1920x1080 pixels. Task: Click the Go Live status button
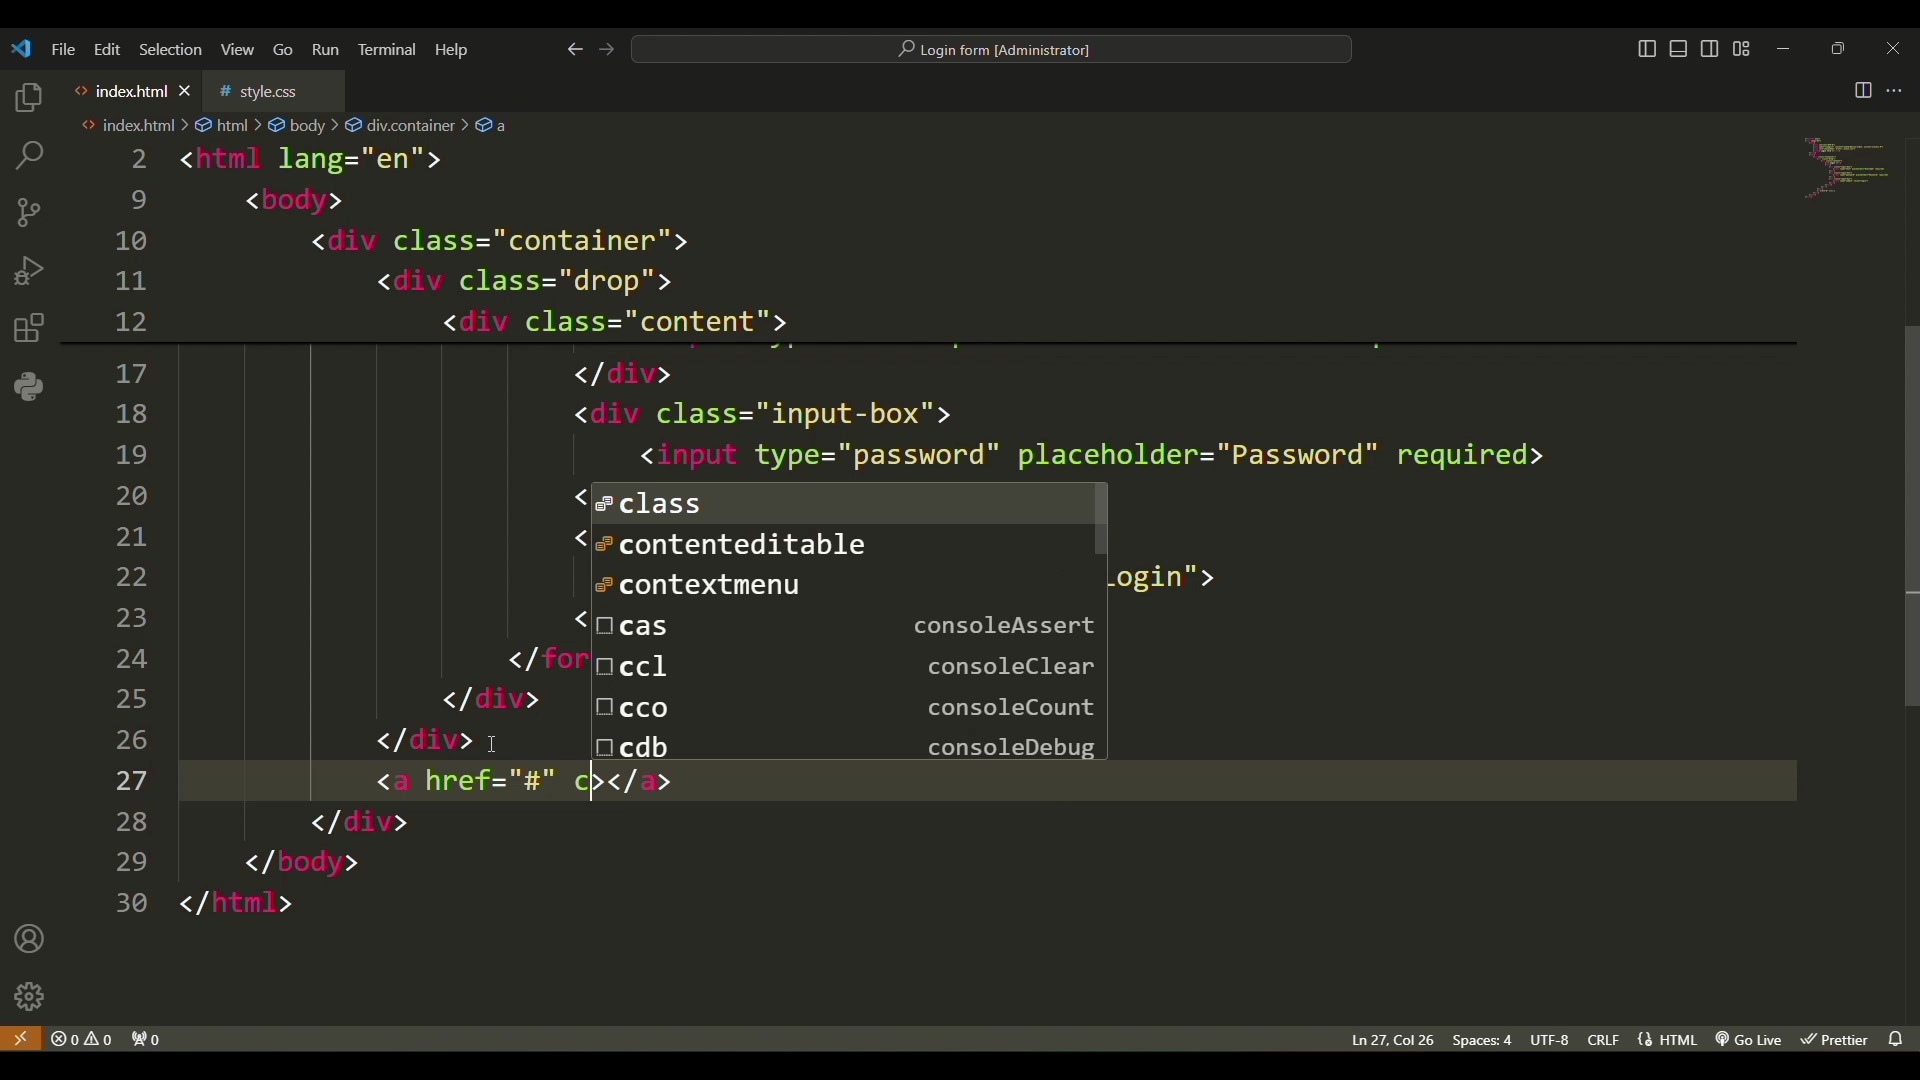coord(1751,1041)
